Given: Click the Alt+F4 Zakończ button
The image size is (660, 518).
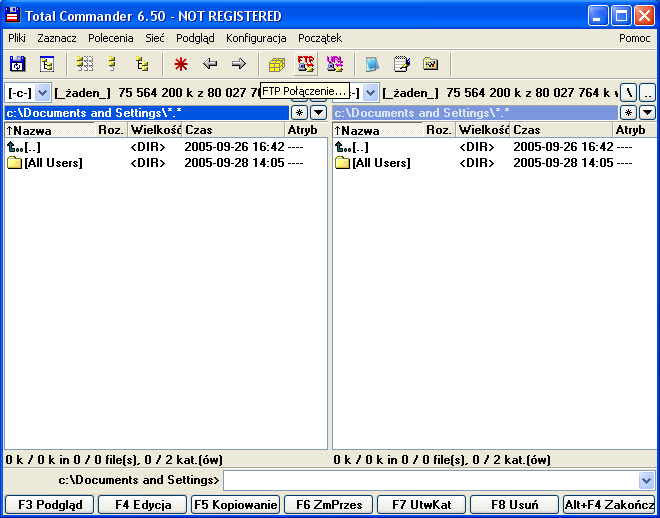Looking at the screenshot, I should click(x=609, y=505).
